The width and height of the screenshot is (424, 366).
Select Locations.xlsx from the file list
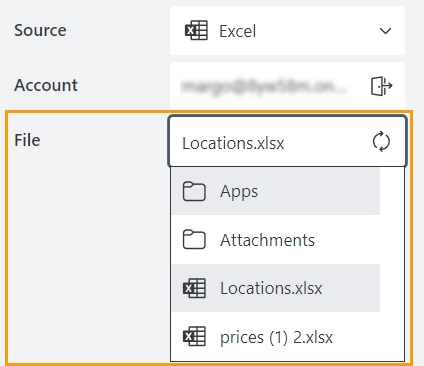coord(276,288)
